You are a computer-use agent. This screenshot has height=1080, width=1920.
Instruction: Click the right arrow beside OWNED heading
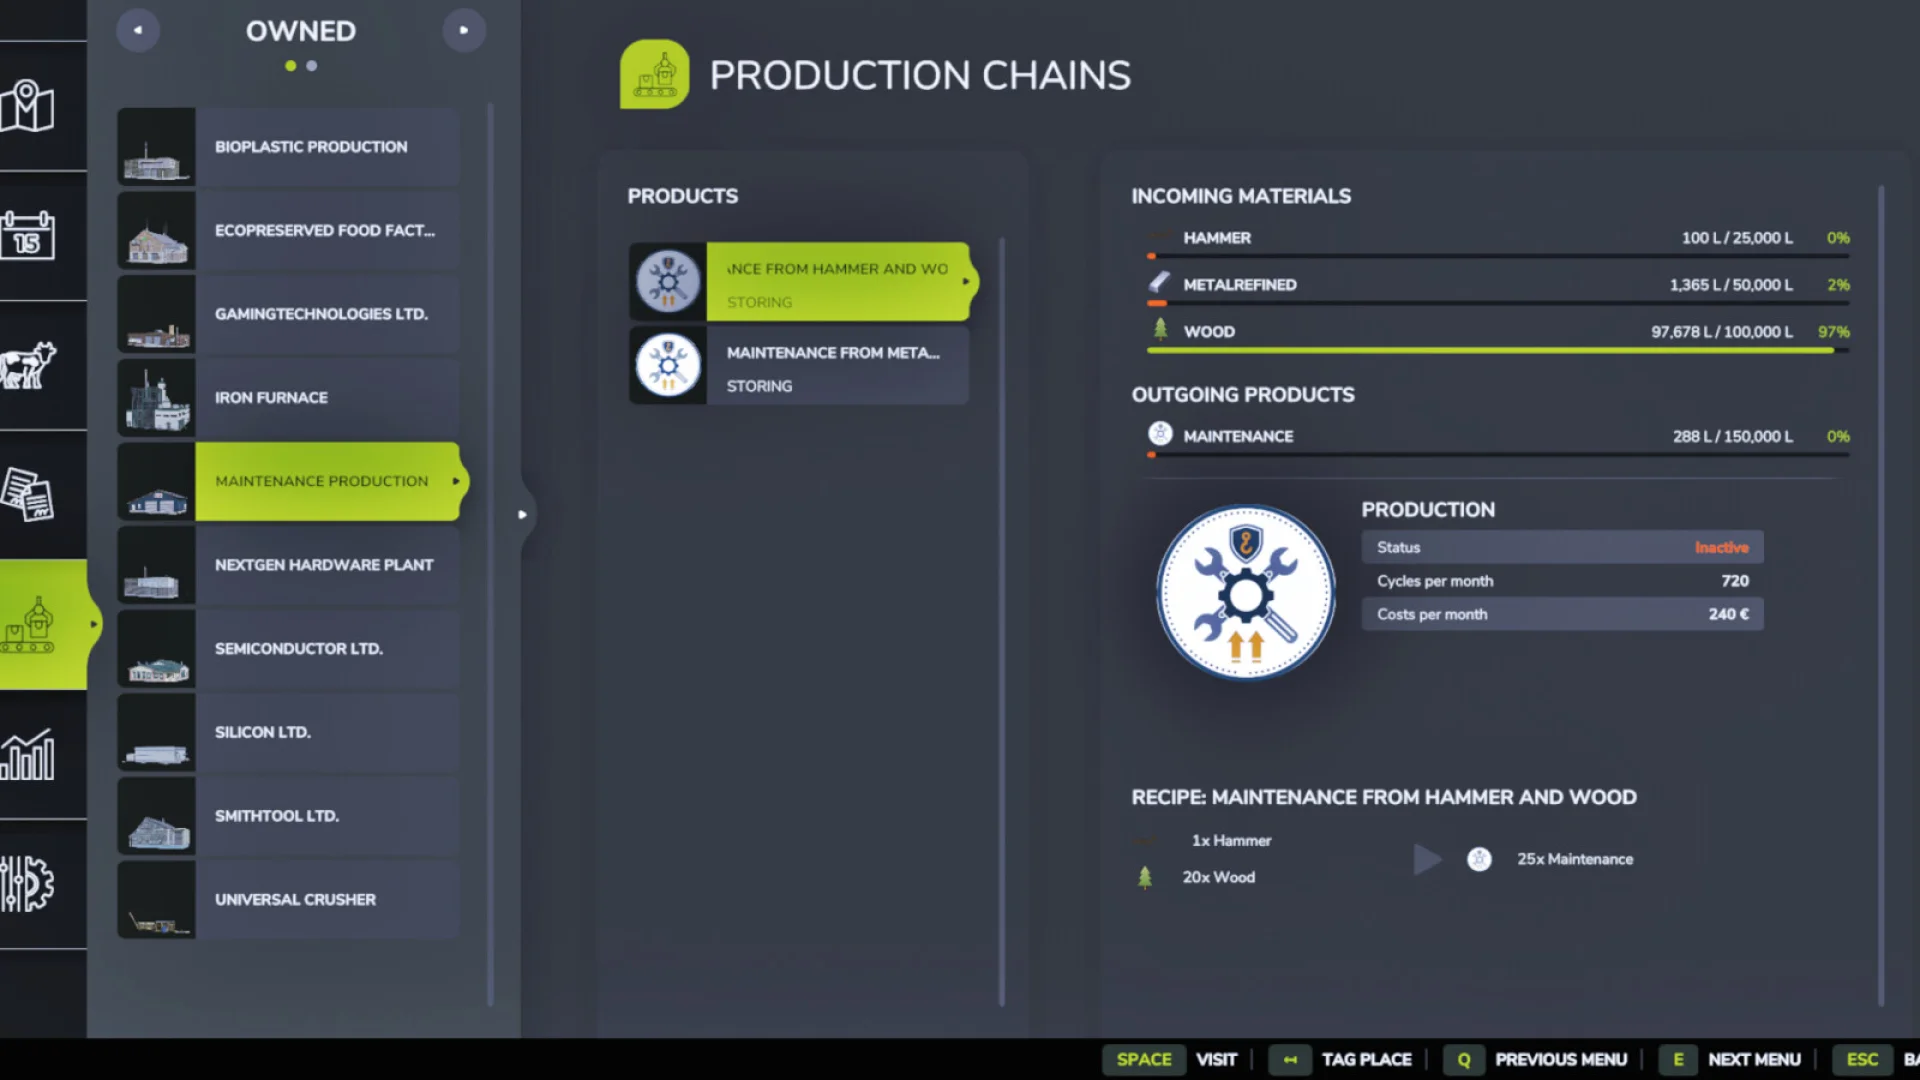(x=464, y=30)
